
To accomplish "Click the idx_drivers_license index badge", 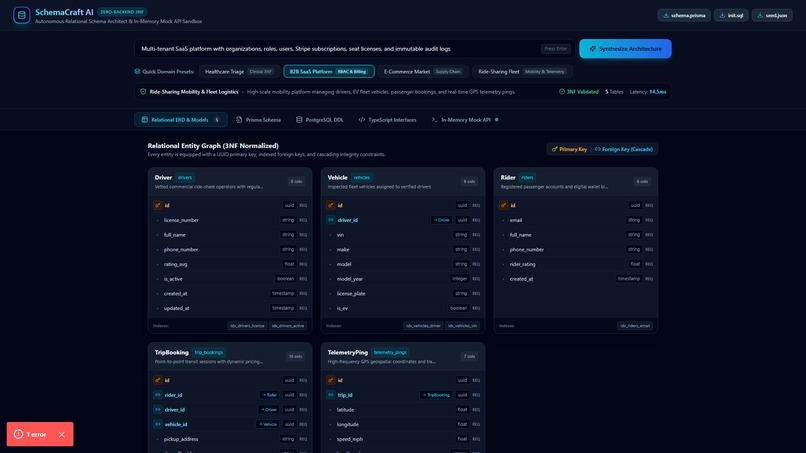I will [247, 325].
